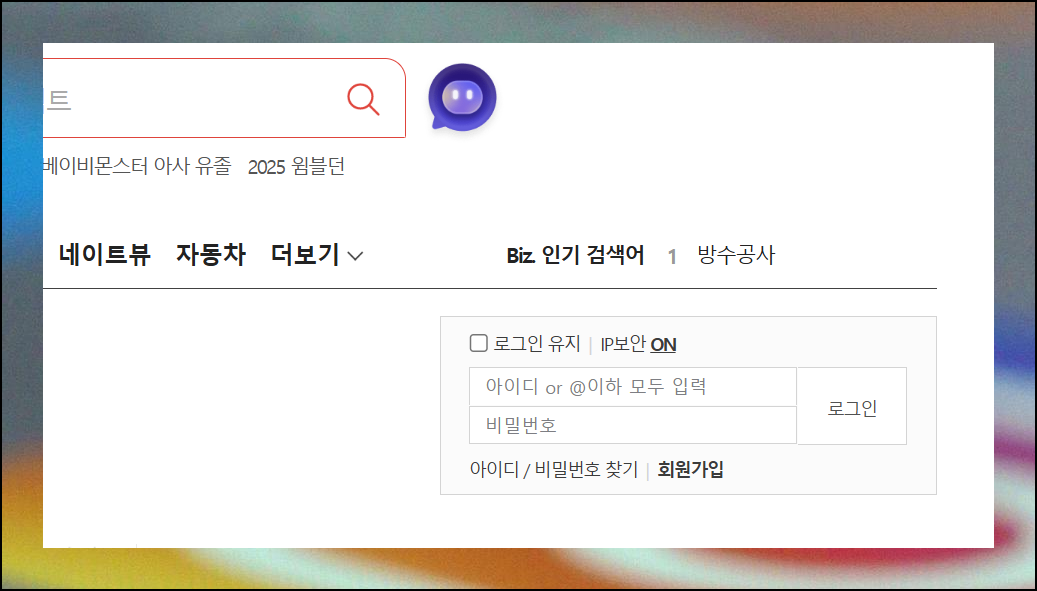Open the Biz. 인기 검색어 heading
This screenshot has height=591, width=1037.
pyautogui.click(x=575, y=255)
